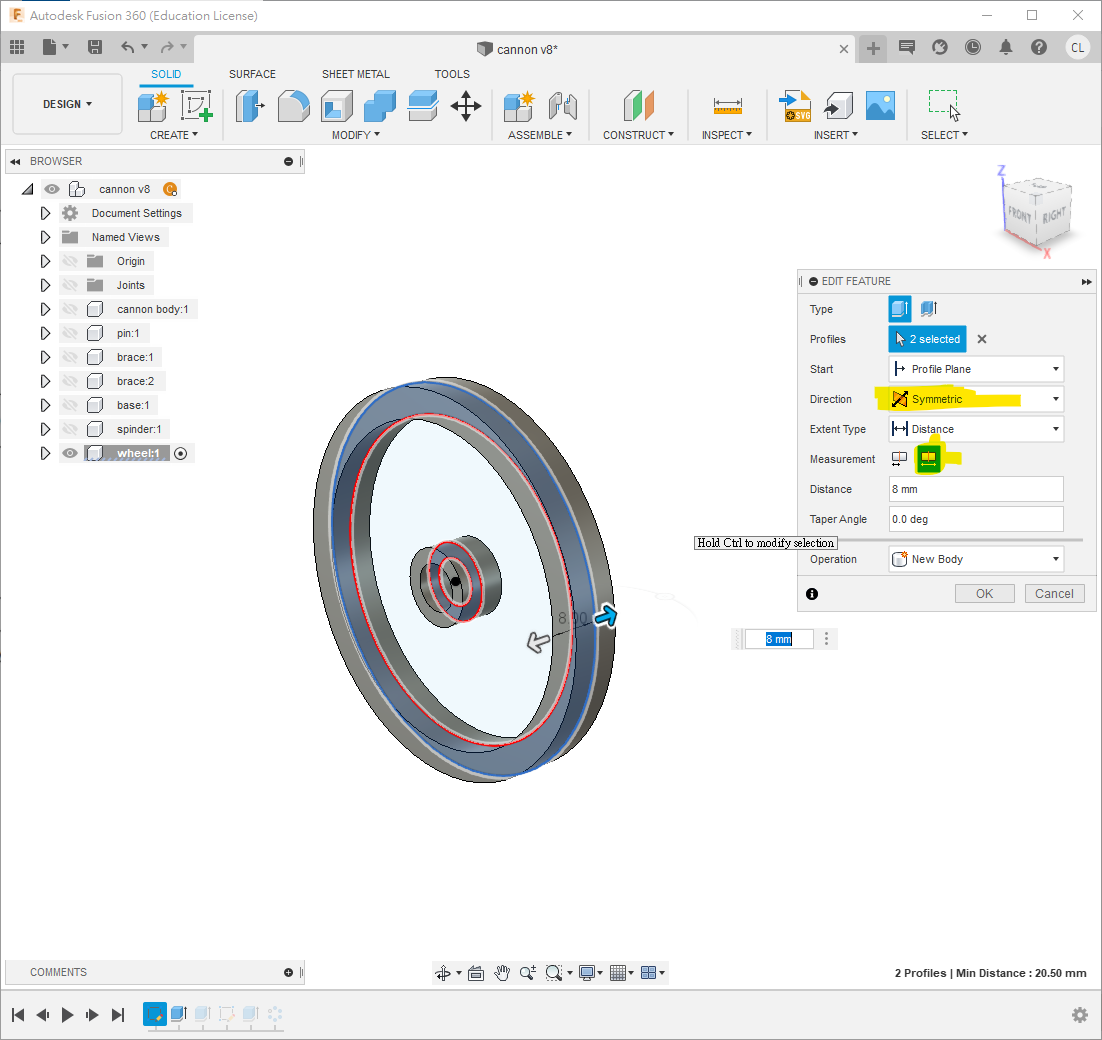Open the Measure tool under Inspect
This screenshot has width=1102, height=1040.
pyautogui.click(x=727, y=105)
